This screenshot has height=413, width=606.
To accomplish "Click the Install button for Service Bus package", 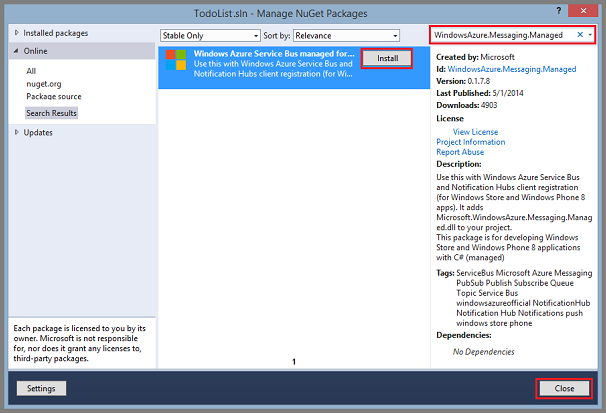I will click(387, 58).
